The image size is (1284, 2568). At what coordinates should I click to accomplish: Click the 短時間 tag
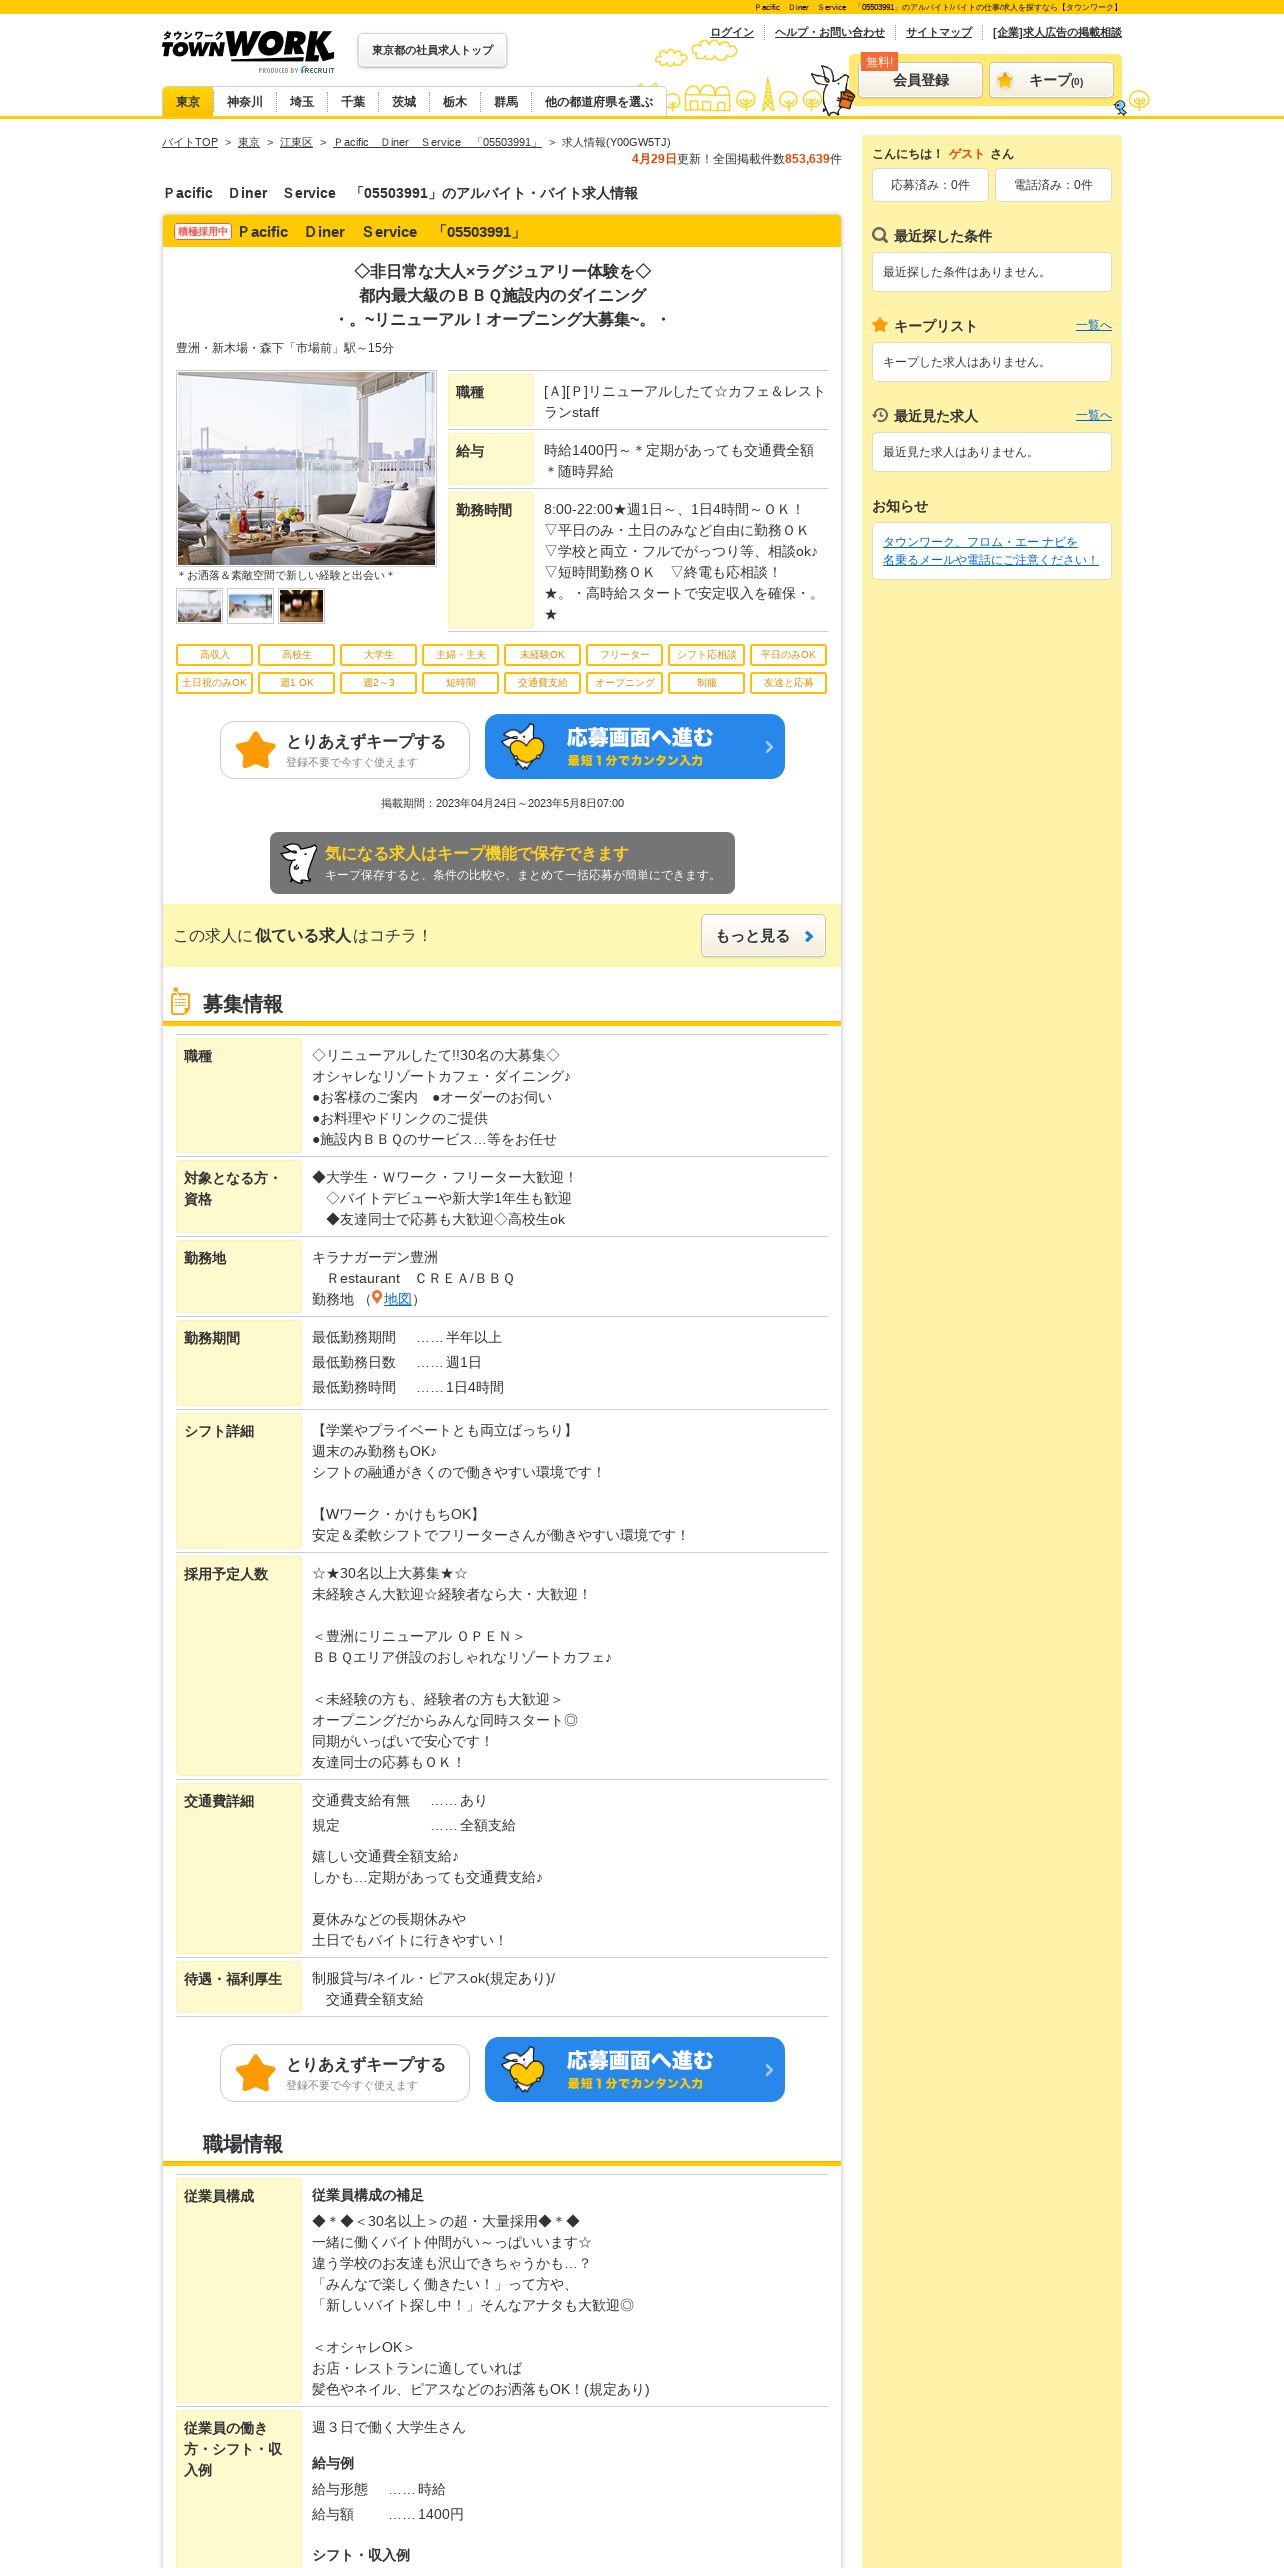[x=460, y=683]
